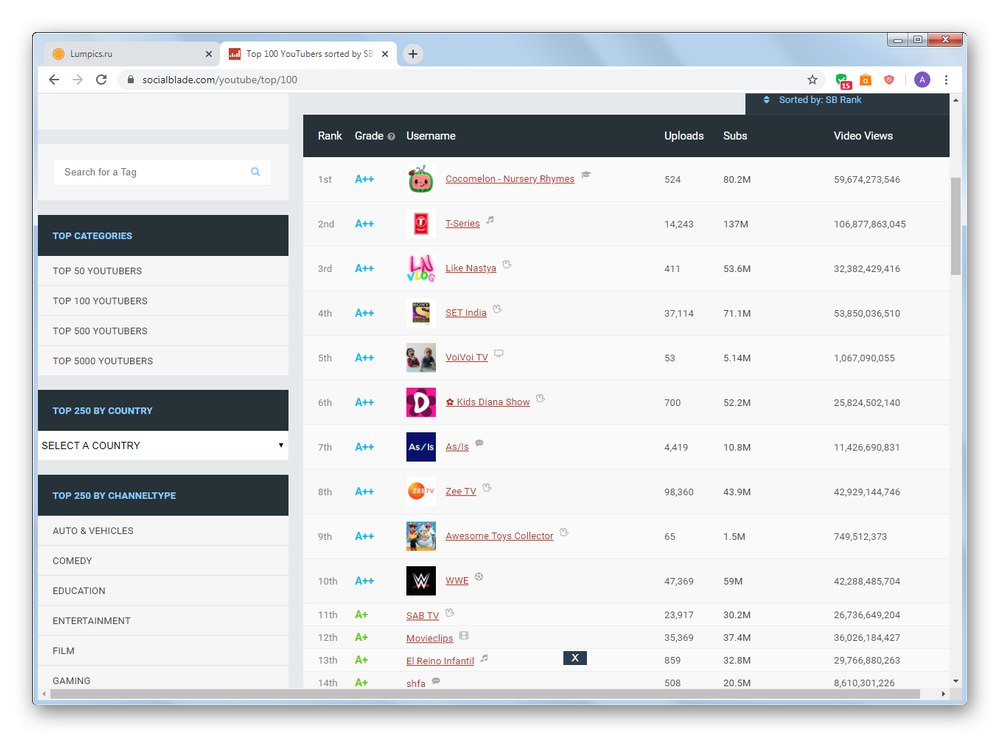Select the Top 100 YouTubers browser tab
This screenshot has height=738, width=1000.
[x=309, y=54]
